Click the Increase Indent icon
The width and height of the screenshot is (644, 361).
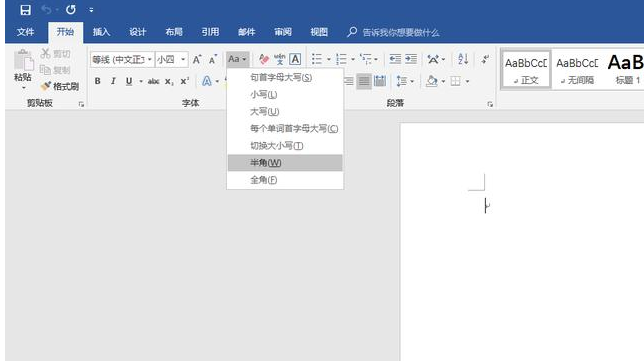point(411,59)
